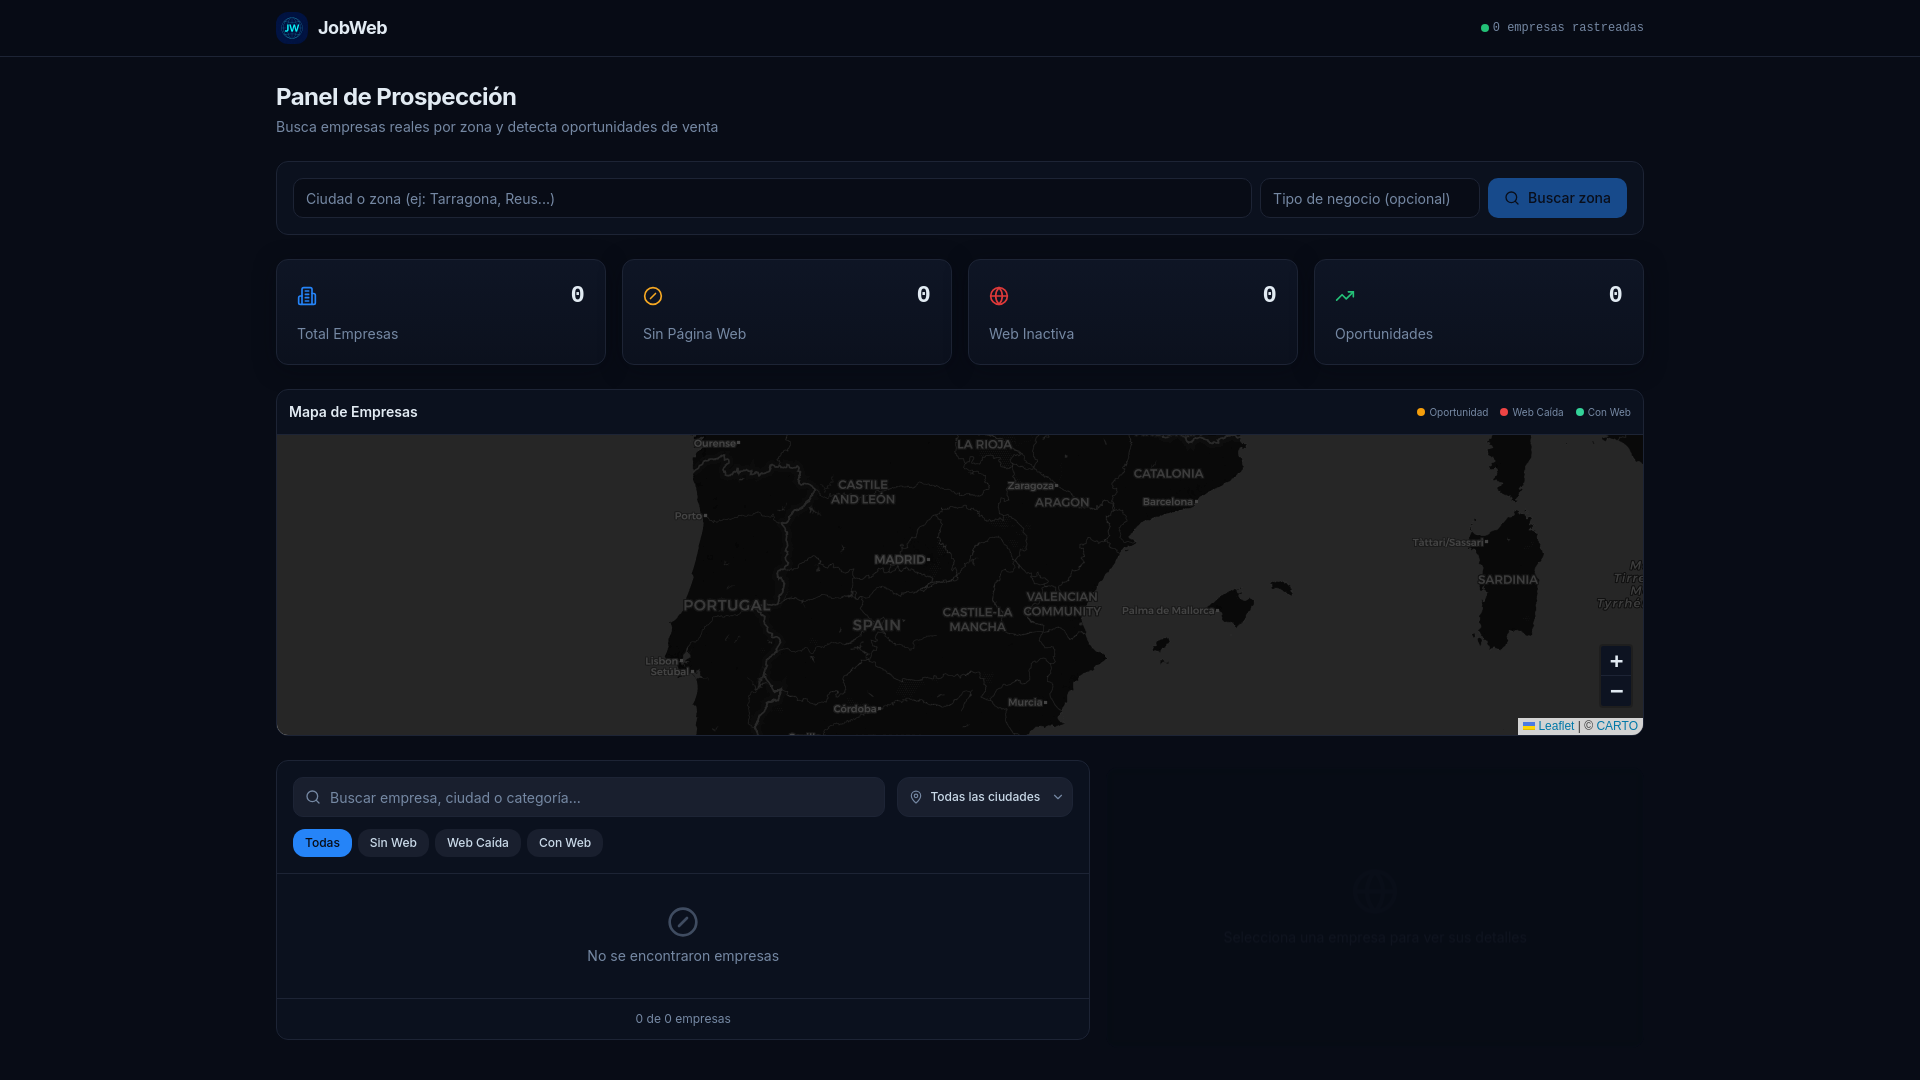Click the orange icon in Sin Página Web card
Screen dimensions: 1920x1080
click(x=653, y=296)
